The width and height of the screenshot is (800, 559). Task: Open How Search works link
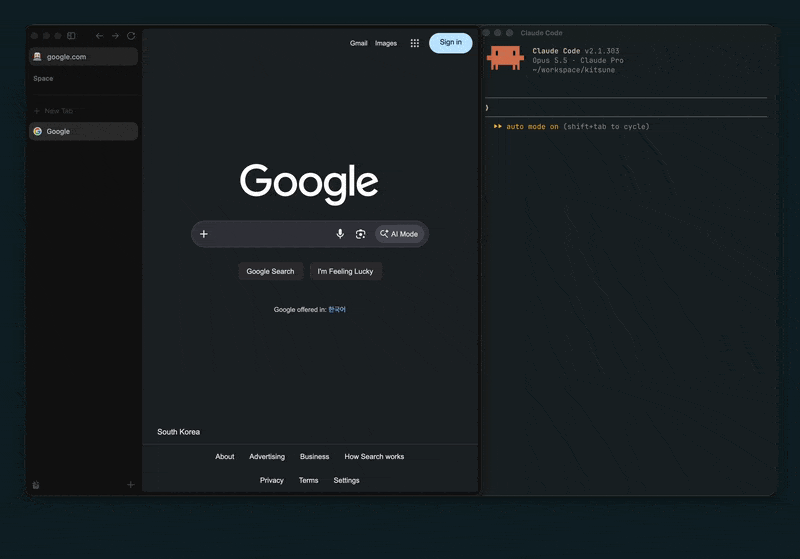(x=374, y=456)
